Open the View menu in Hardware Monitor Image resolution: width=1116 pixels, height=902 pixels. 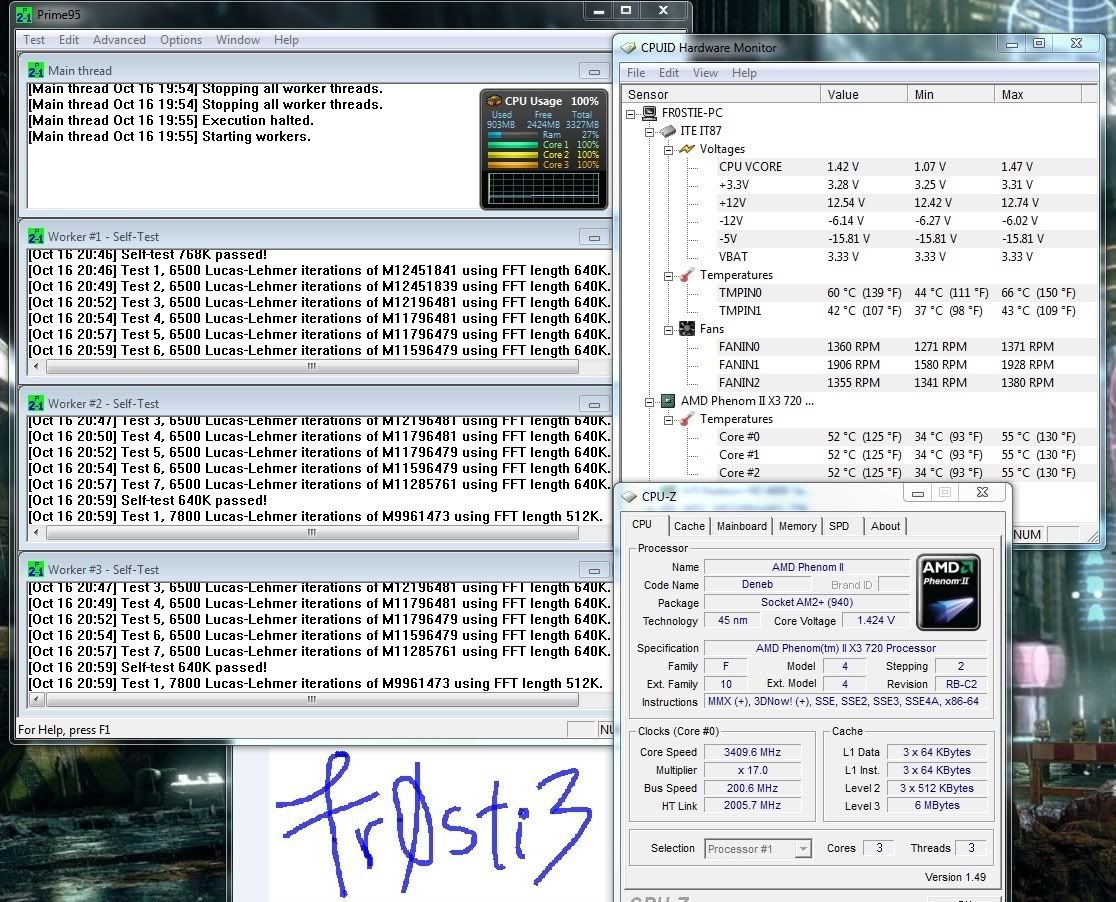[x=705, y=73]
